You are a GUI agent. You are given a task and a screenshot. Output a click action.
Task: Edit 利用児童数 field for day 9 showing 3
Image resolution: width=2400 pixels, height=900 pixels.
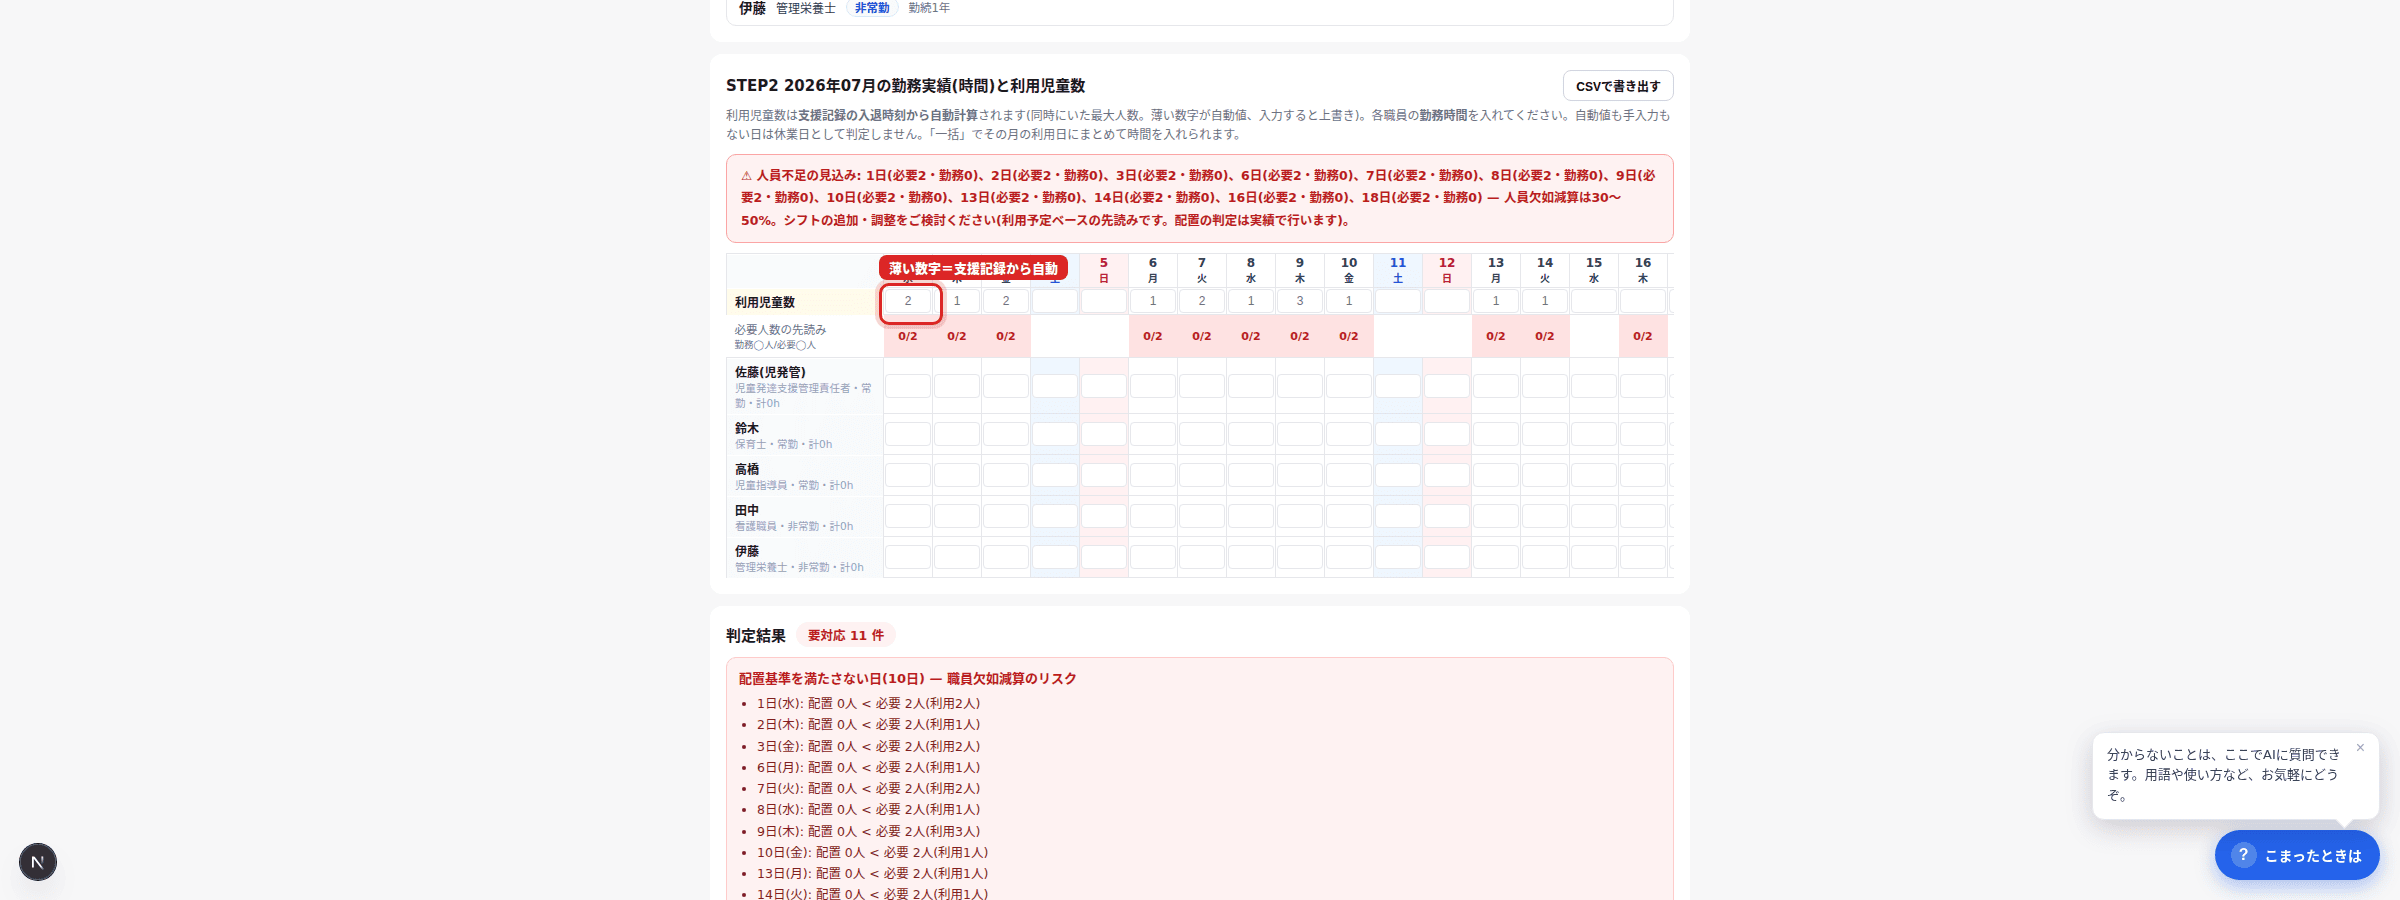coord(1300,301)
